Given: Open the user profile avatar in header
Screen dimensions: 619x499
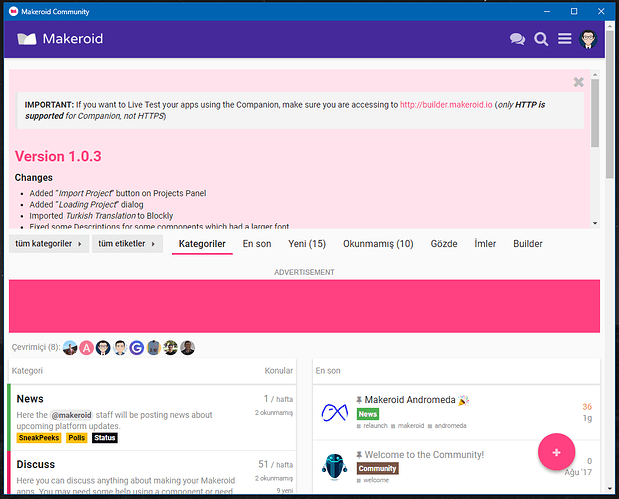Looking at the screenshot, I should coord(590,40).
